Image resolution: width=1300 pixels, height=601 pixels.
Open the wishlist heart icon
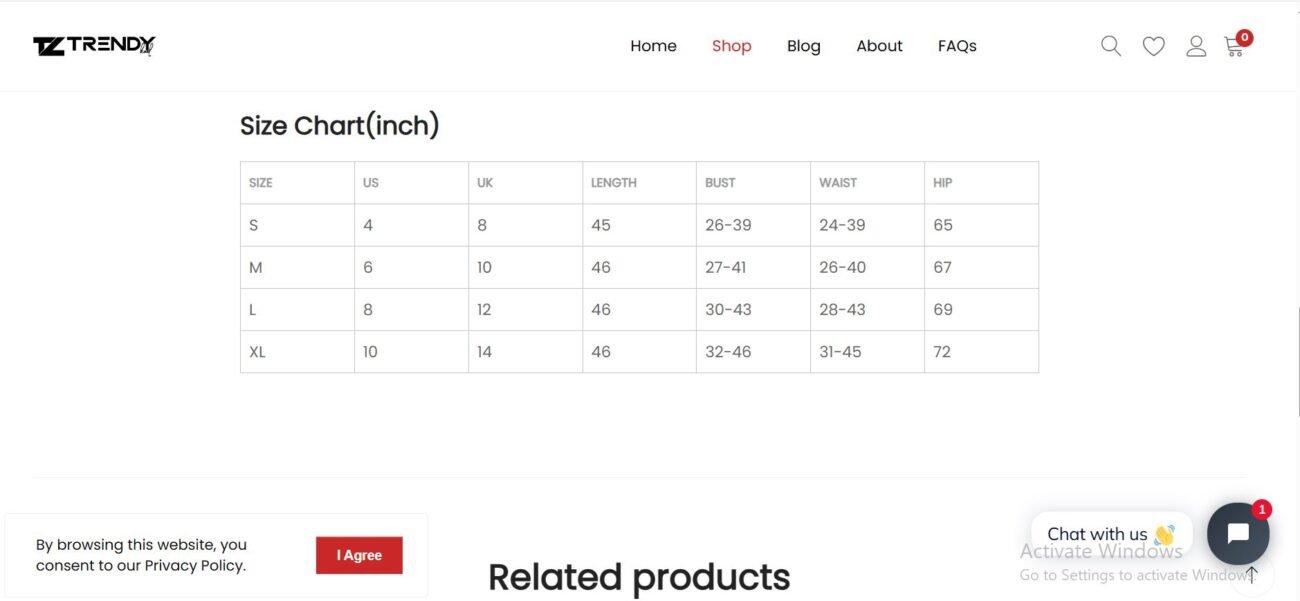pos(1153,46)
